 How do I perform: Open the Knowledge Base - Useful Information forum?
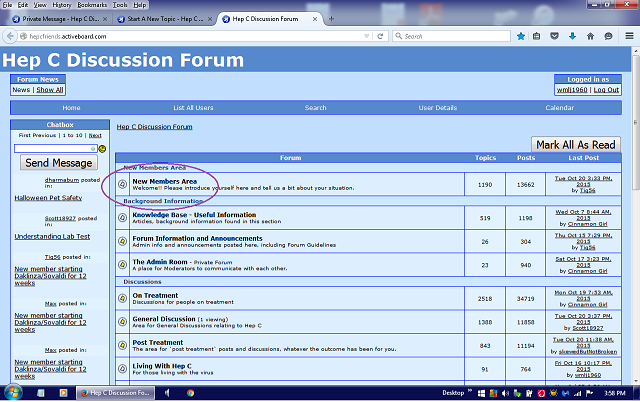(194, 214)
